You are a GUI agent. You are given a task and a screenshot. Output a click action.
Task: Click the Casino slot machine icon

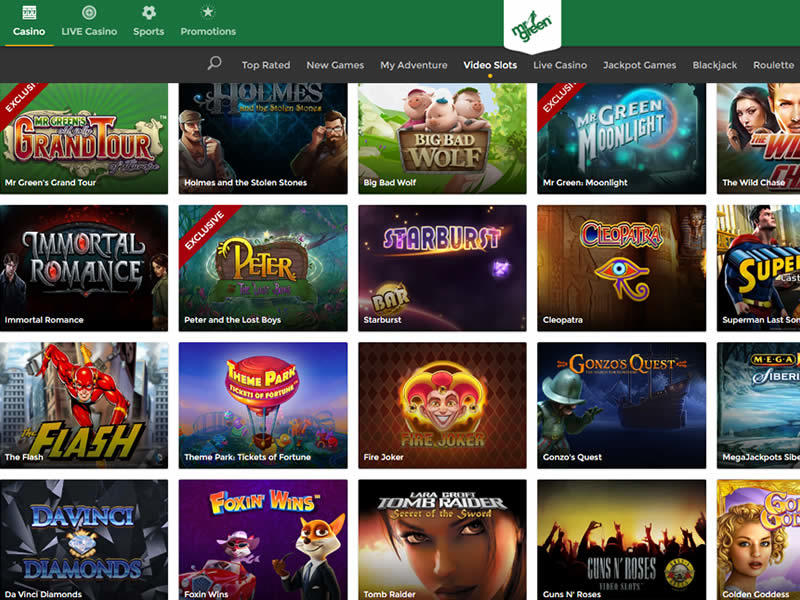coord(29,12)
